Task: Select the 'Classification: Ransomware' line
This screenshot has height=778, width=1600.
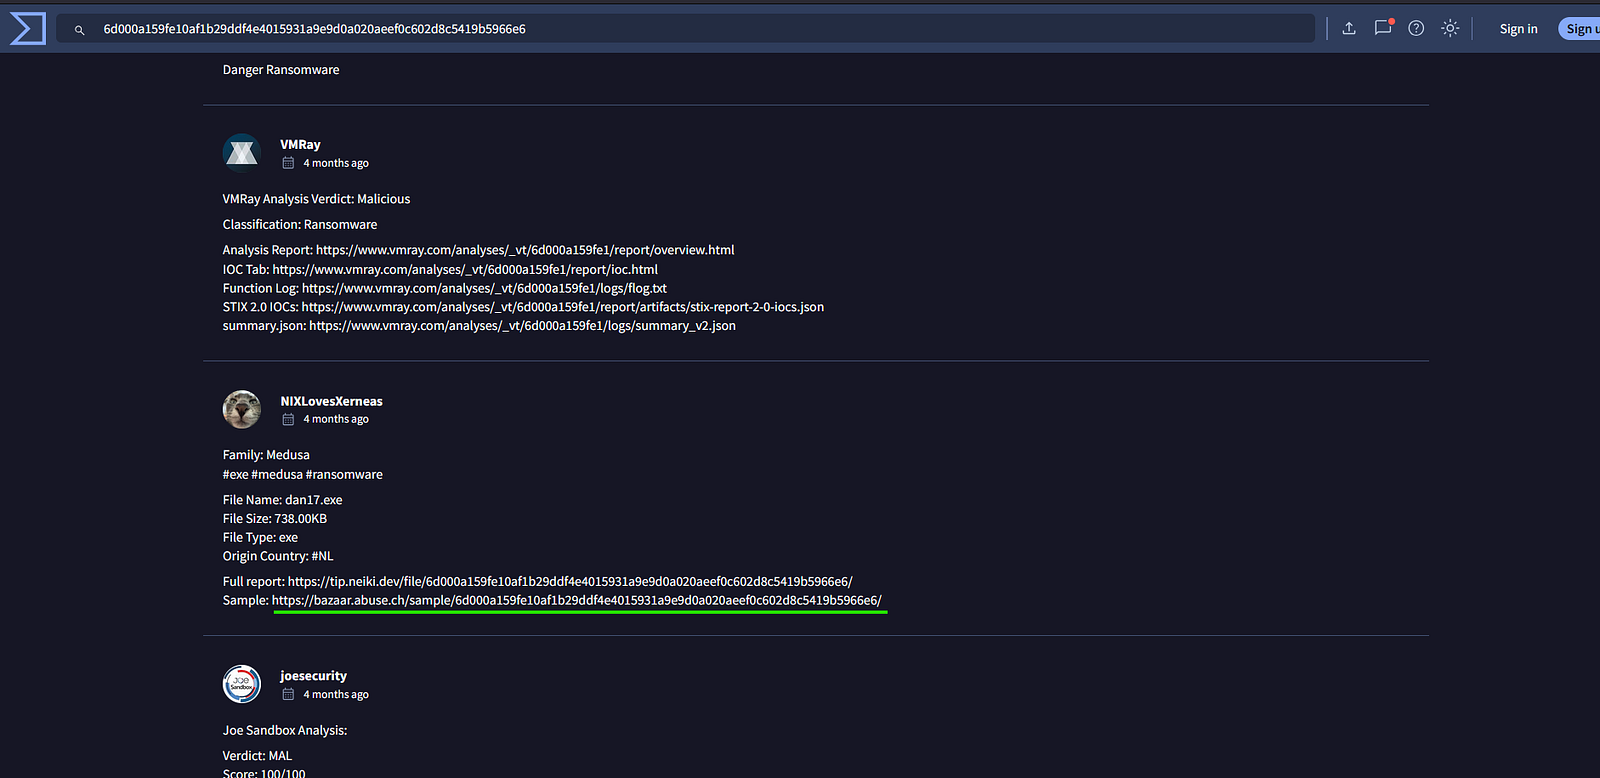Action: tap(300, 225)
